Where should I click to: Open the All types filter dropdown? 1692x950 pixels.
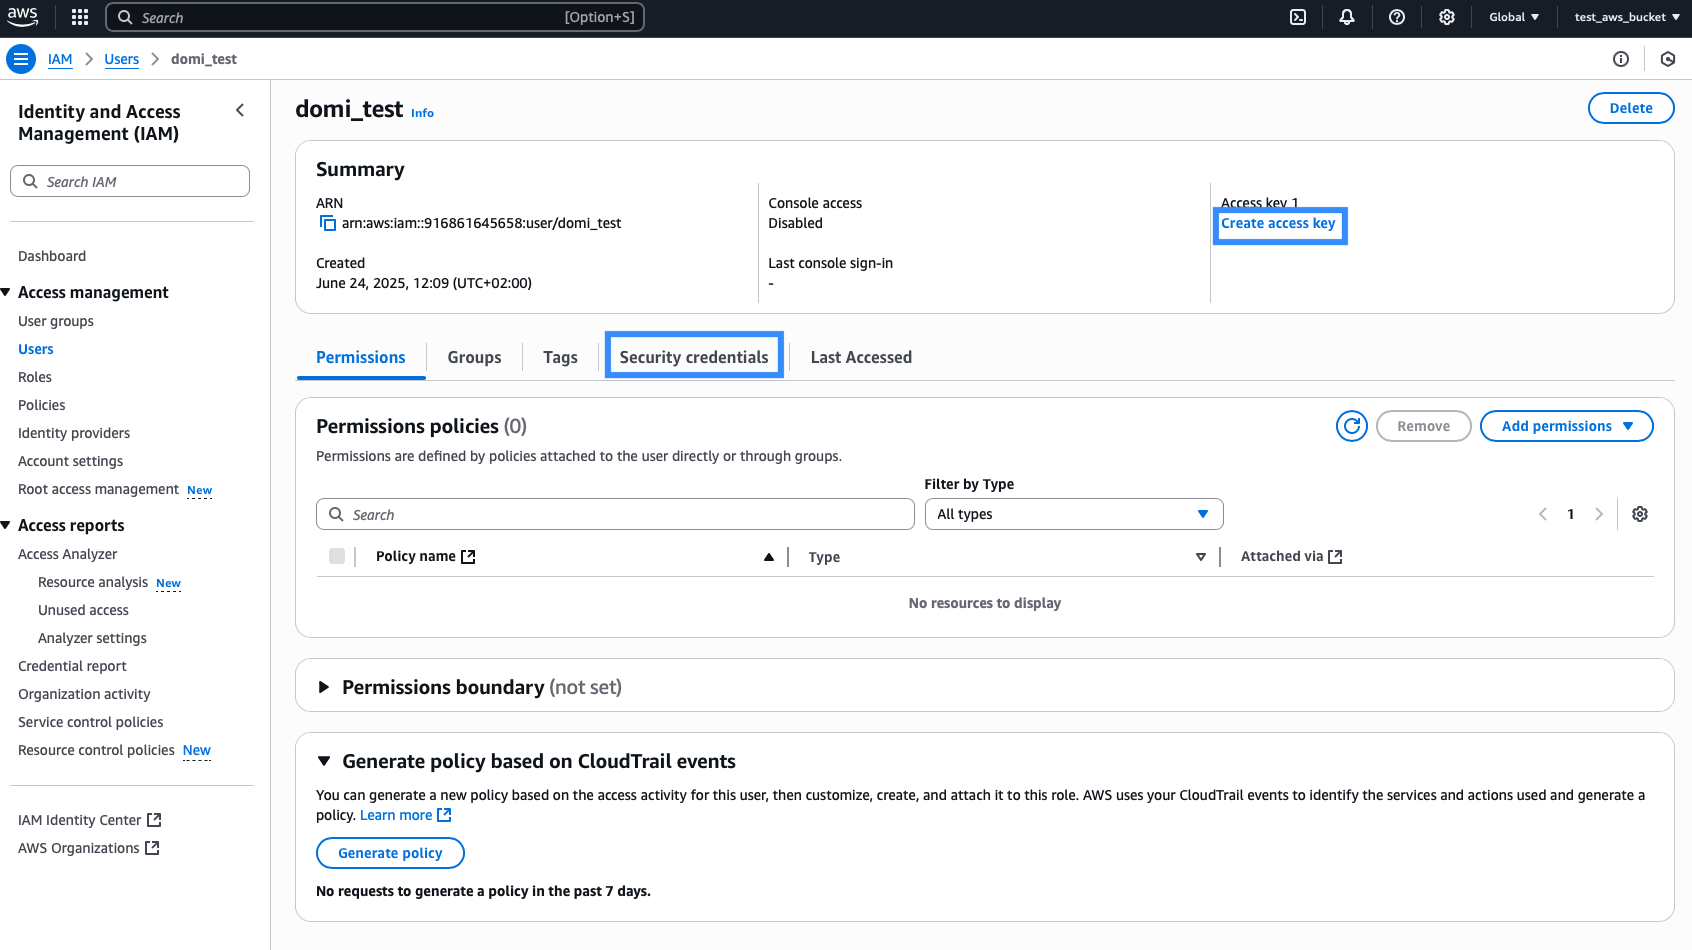[x=1074, y=514]
